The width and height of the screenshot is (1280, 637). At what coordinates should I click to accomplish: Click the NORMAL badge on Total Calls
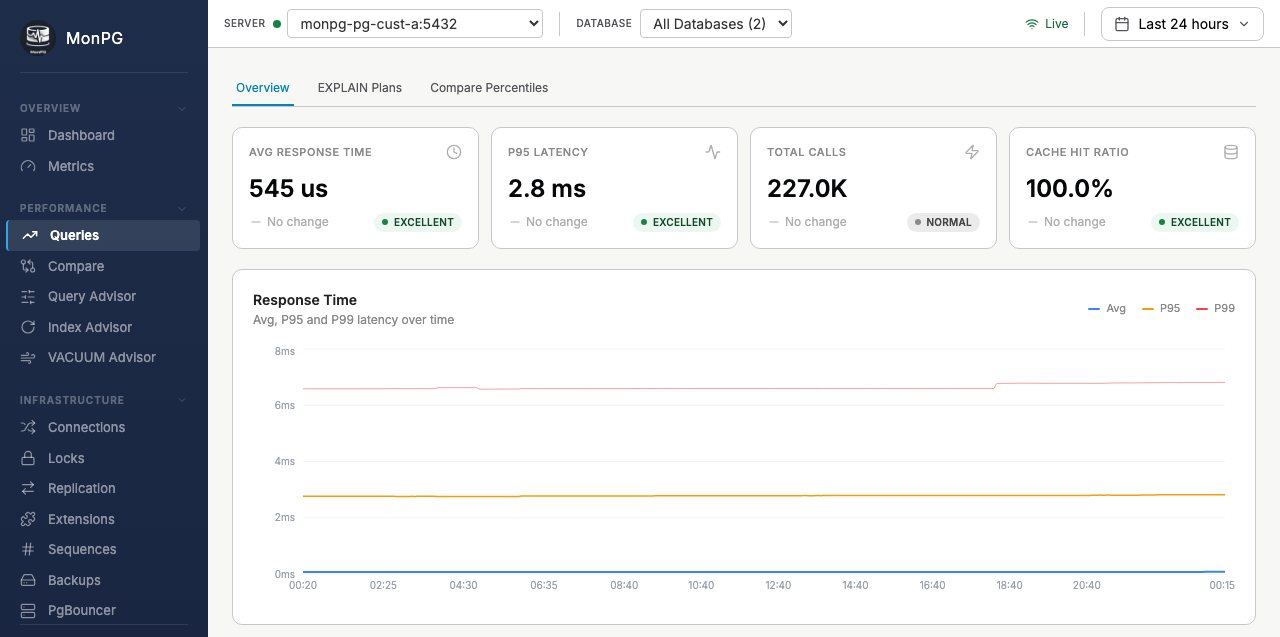click(943, 222)
